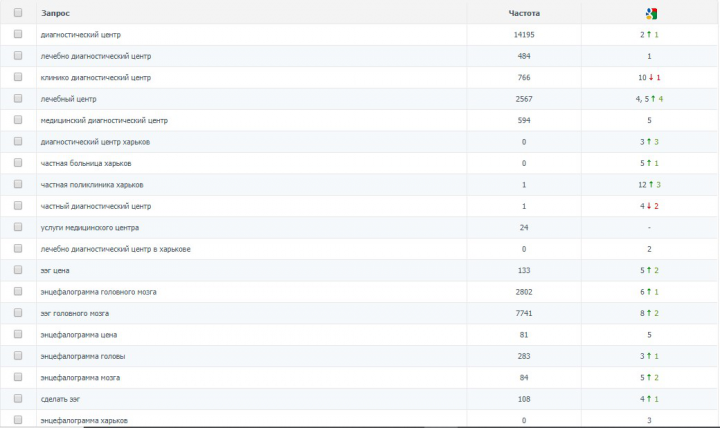Click the query ээг головного мозга
The height and width of the screenshot is (428, 720).
pyautogui.click(x=74, y=313)
